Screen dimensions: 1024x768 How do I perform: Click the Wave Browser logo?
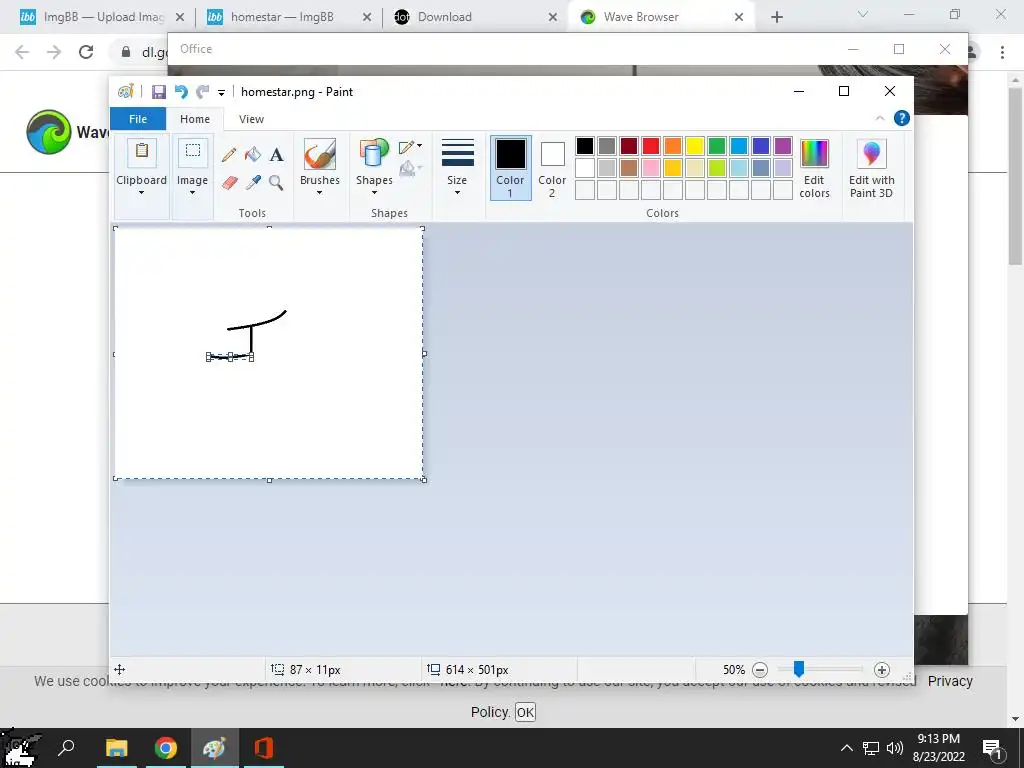[x=49, y=132]
